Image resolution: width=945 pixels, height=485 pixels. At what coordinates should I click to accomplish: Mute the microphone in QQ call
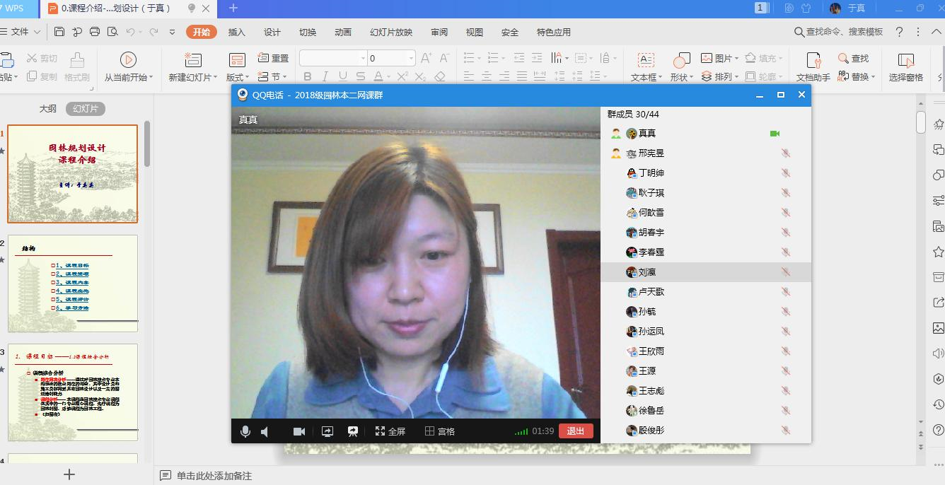point(245,431)
